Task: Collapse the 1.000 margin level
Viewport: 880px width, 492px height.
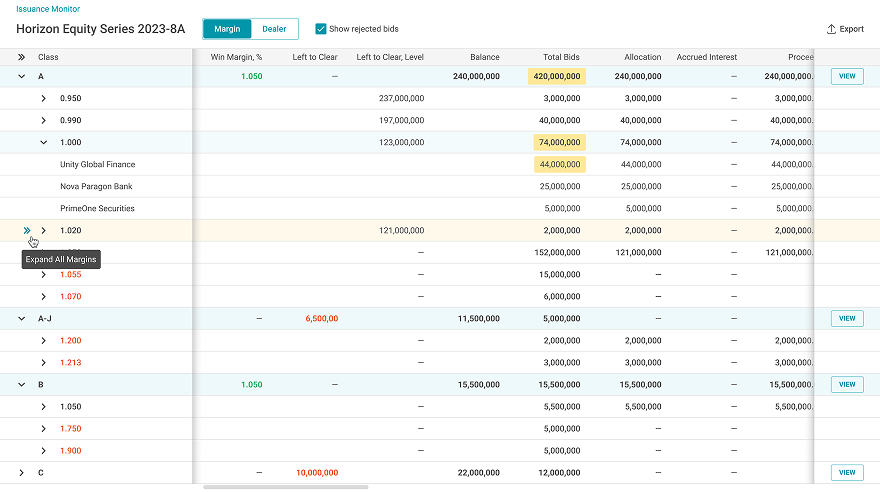Action: click(x=43, y=142)
